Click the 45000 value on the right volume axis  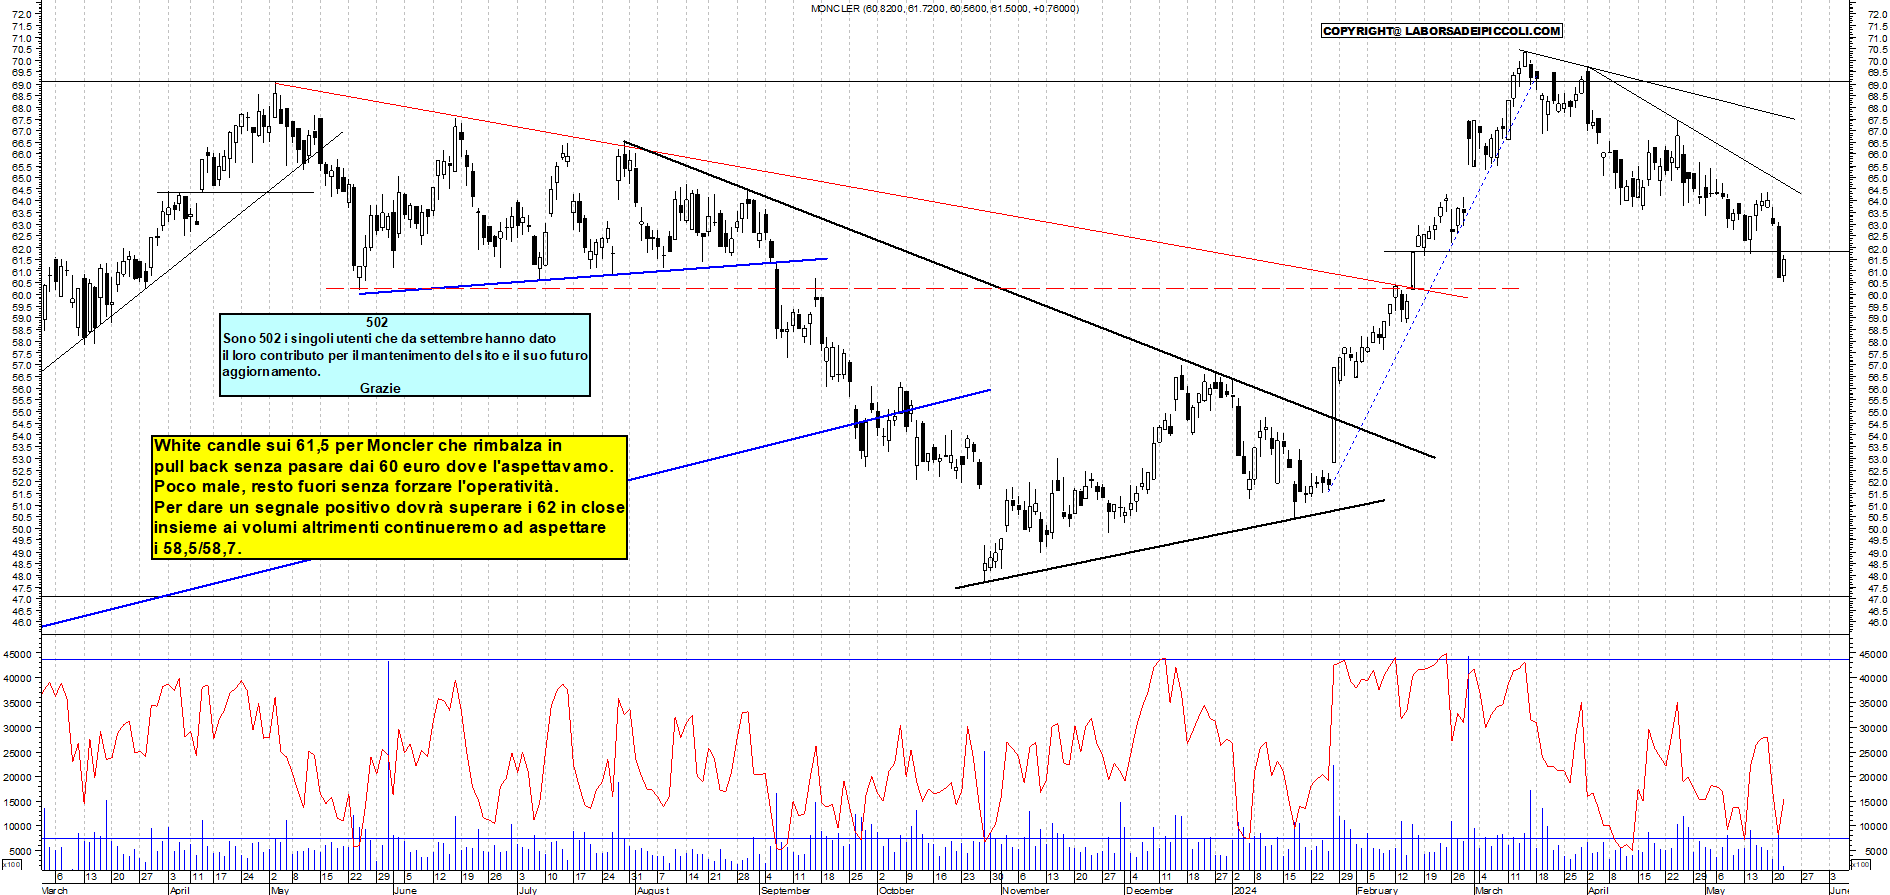pyautogui.click(x=1873, y=655)
